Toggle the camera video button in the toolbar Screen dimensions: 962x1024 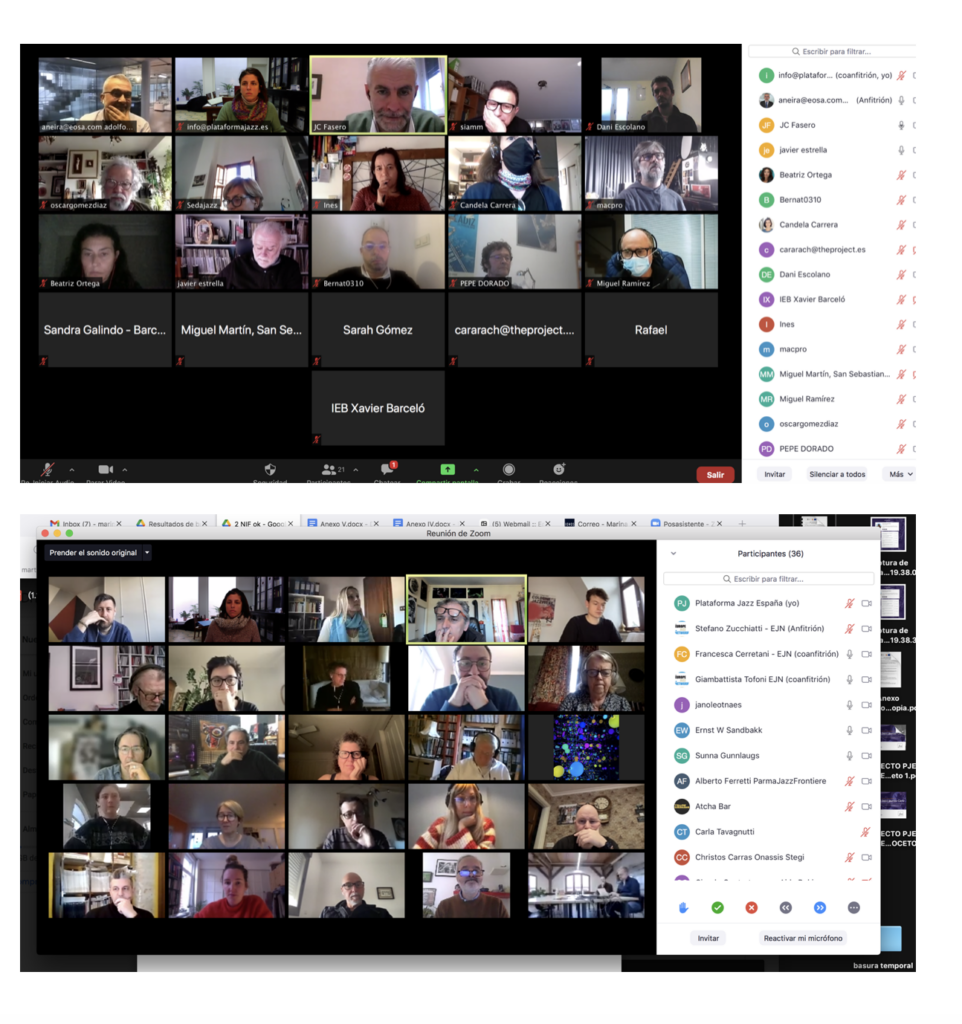[x=105, y=469]
